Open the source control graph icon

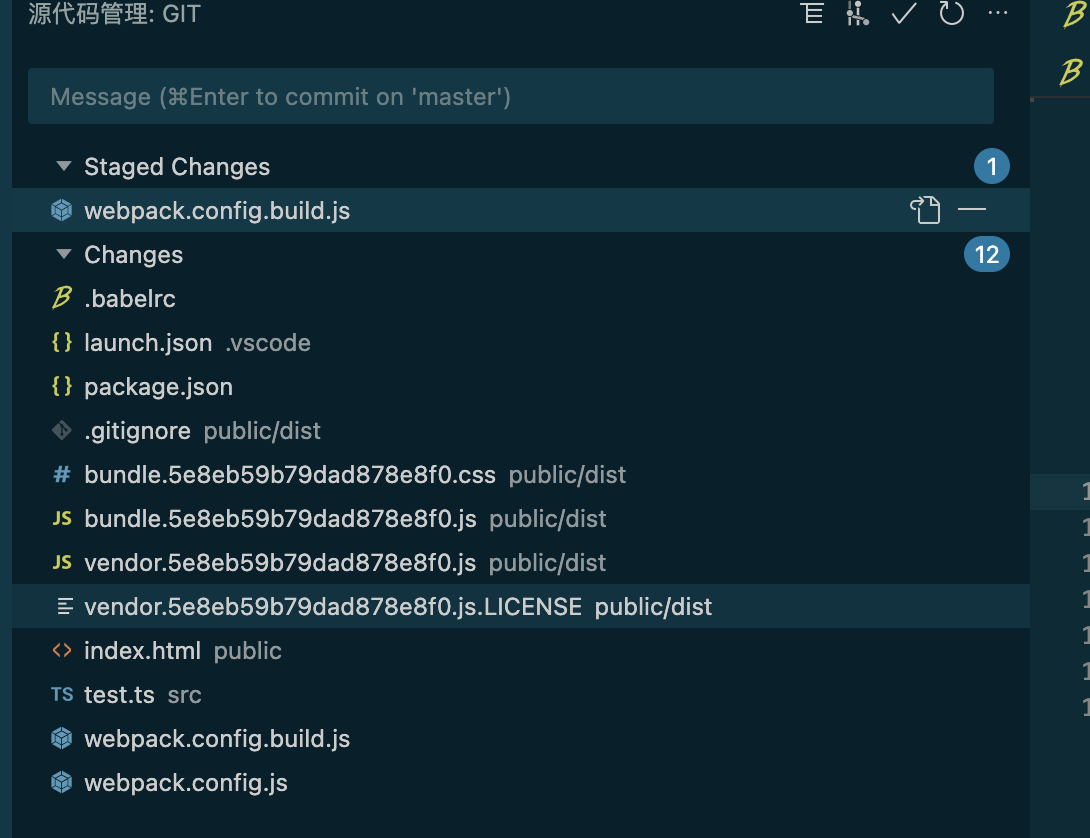858,14
